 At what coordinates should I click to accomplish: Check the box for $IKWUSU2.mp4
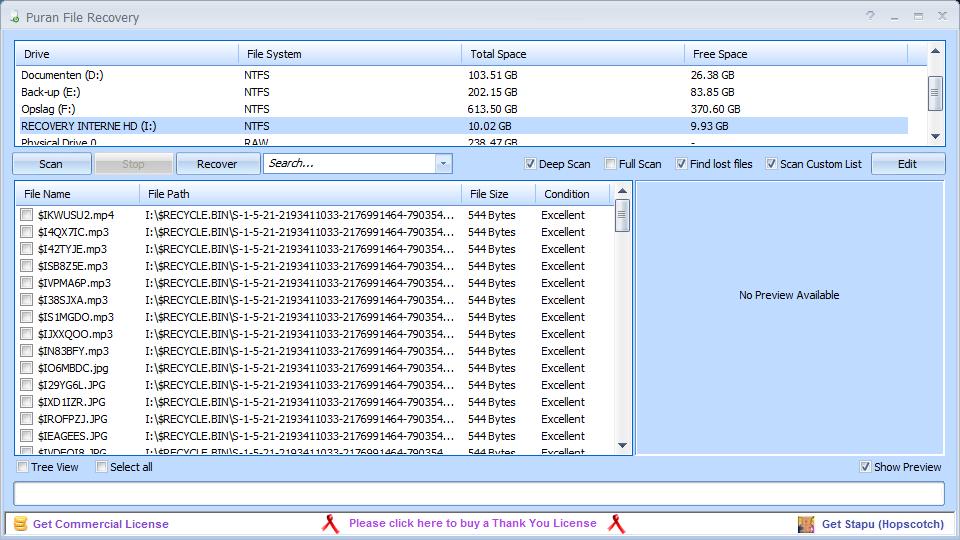pyautogui.click(x=26, y=215)
